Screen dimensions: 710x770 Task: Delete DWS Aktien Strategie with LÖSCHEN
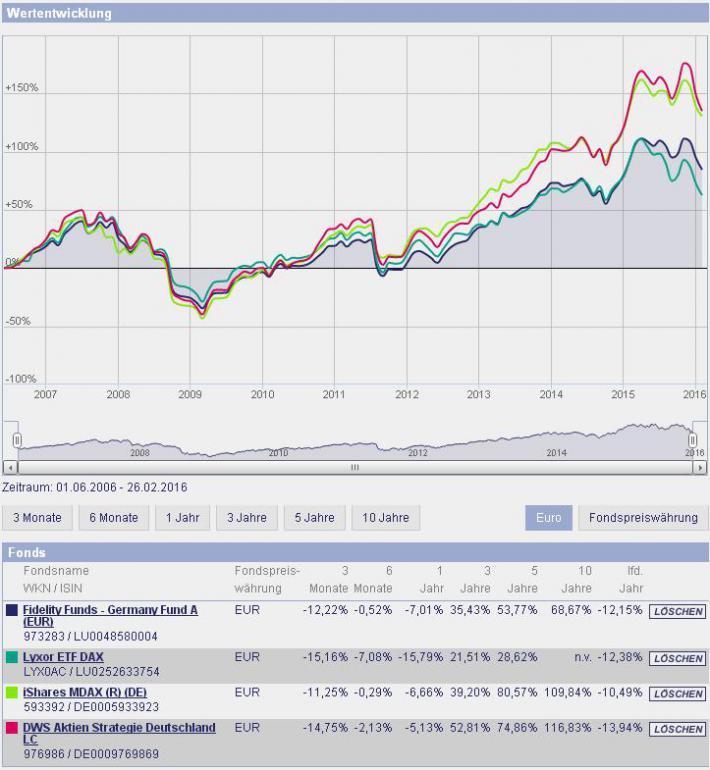(678, 729)
